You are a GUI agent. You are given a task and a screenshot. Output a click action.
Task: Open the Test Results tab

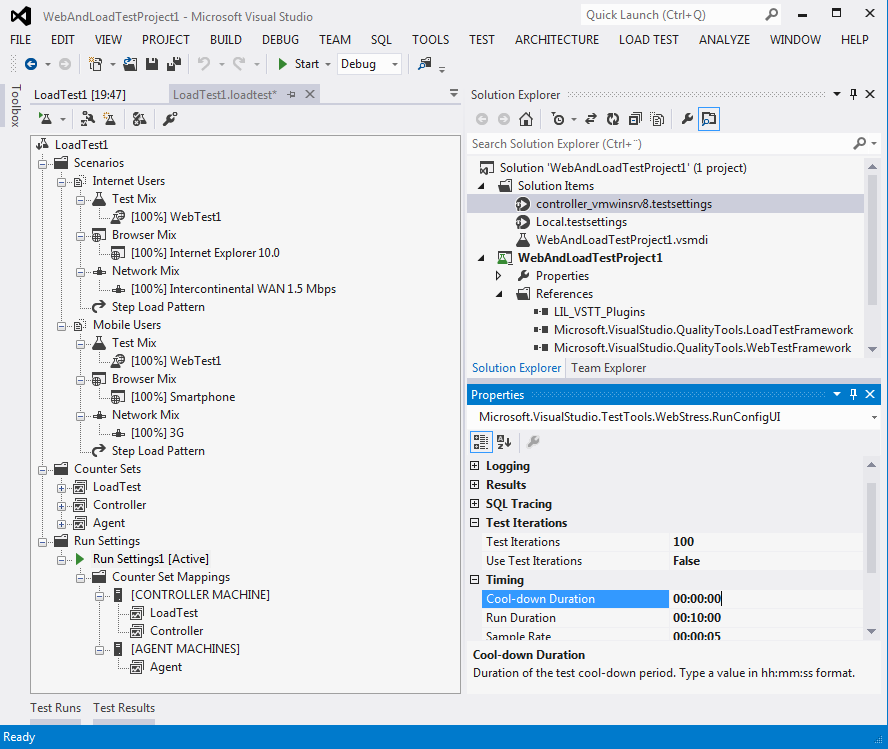tap(124, 708)
